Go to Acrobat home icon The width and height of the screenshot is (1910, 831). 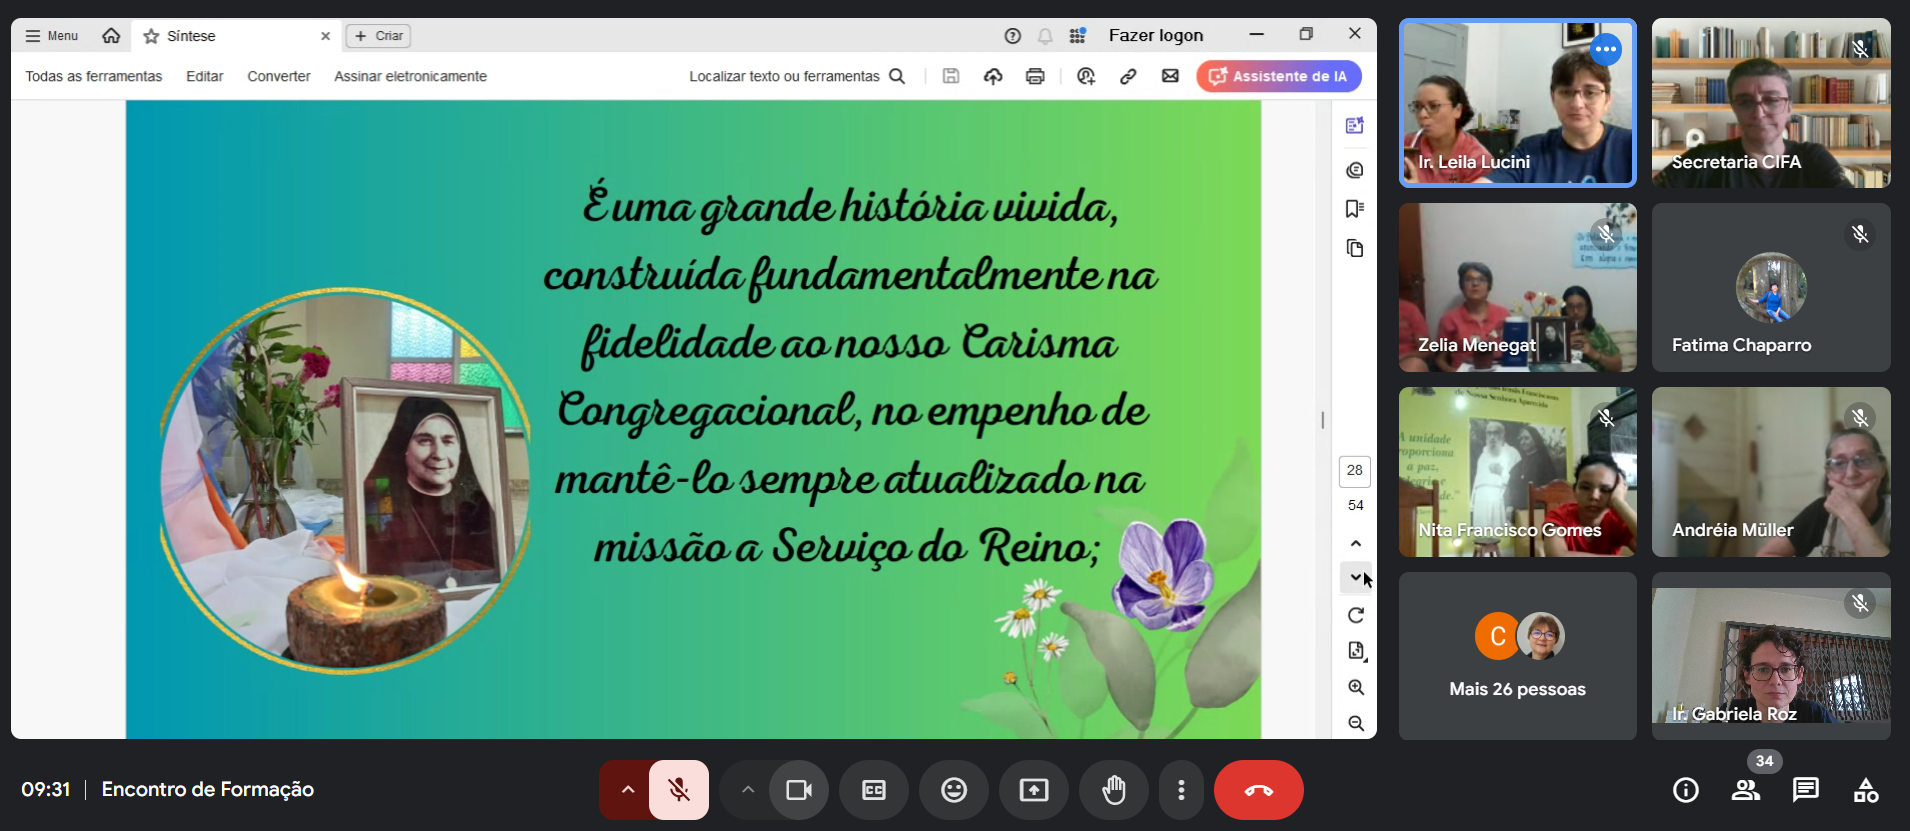(x=111, y=36)
